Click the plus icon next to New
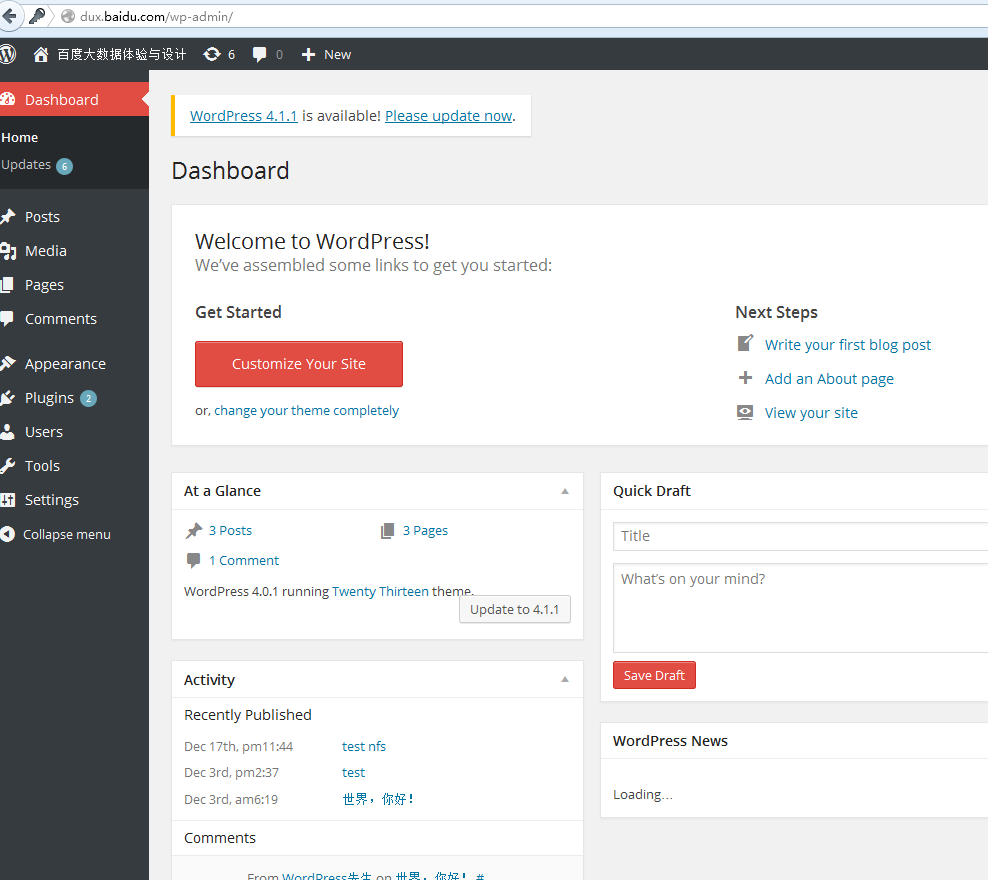This screenshot has height=880, width=988. [308, 55]
